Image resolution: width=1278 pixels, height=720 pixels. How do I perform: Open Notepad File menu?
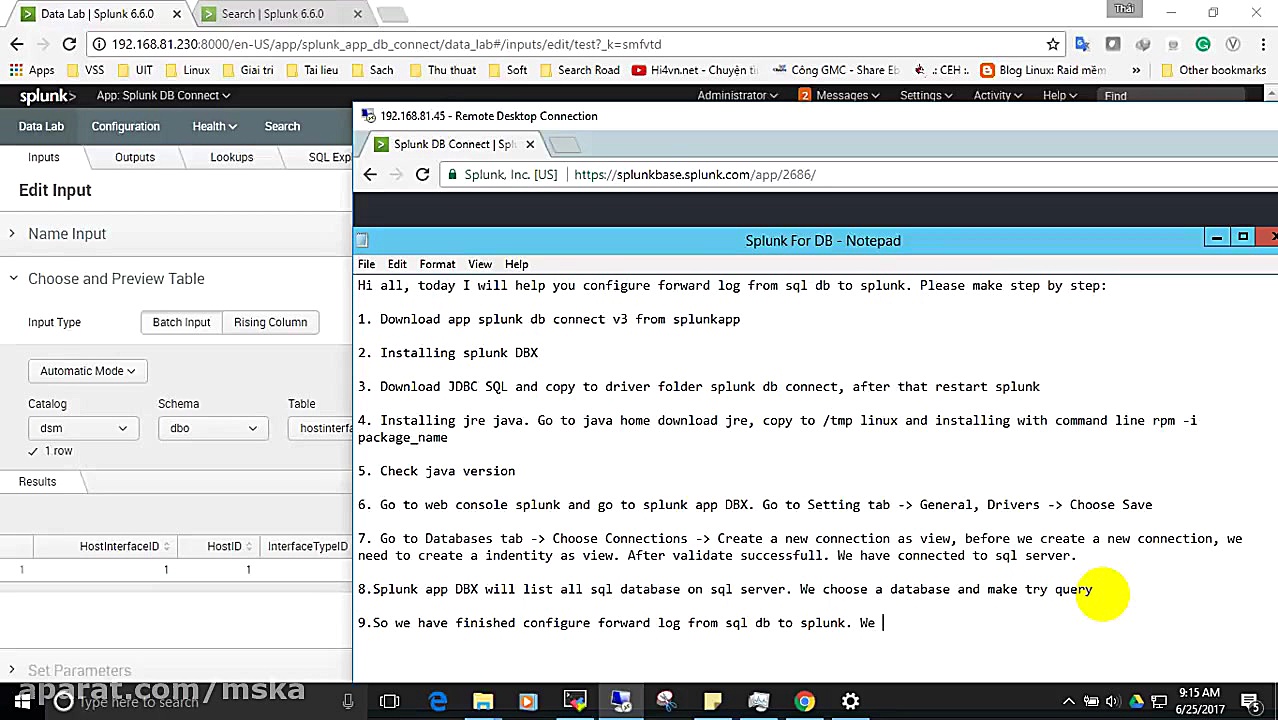pos(366,264)
